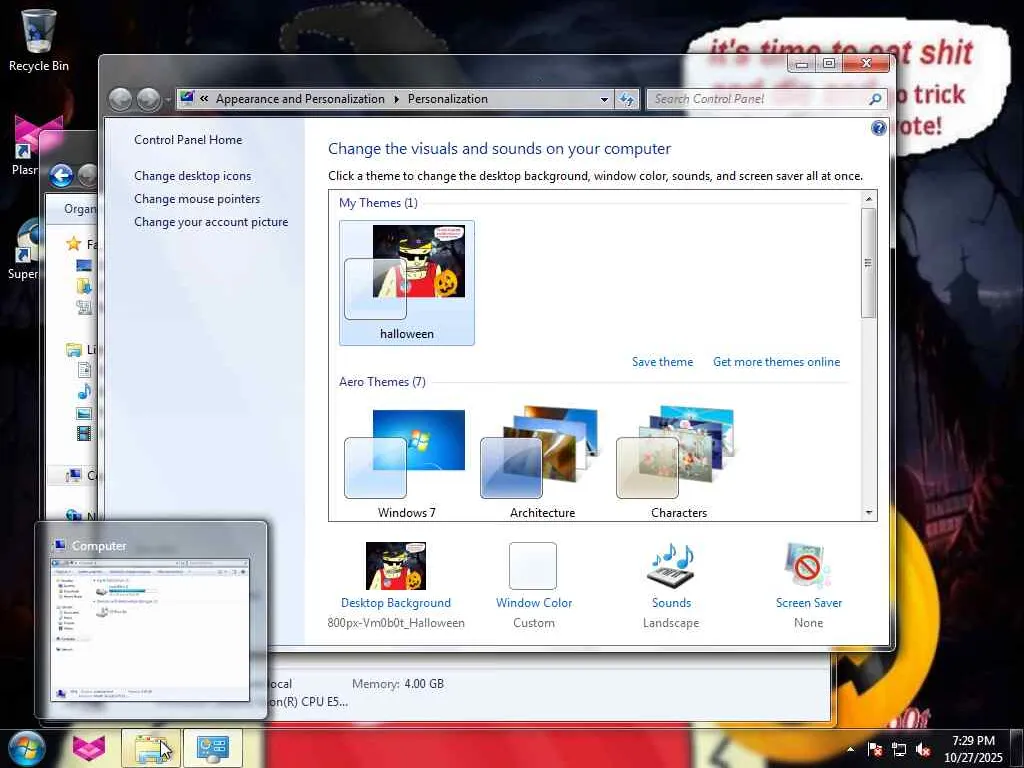Click the search magnifier icon
This screenshot has width=1024, height=768.
click(875, 99)
